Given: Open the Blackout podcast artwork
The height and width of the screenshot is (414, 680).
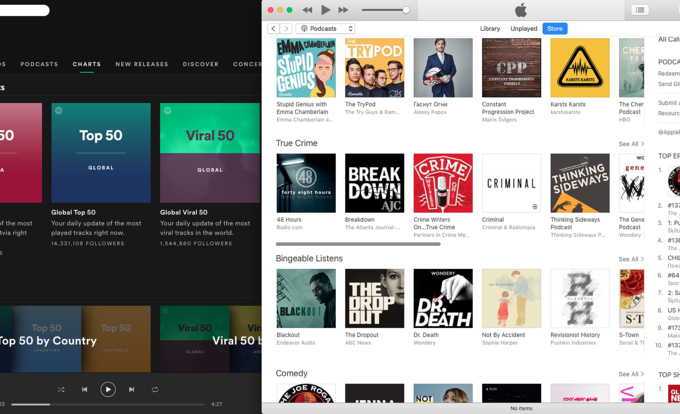Looking at the screenshot, I should 306,298.
